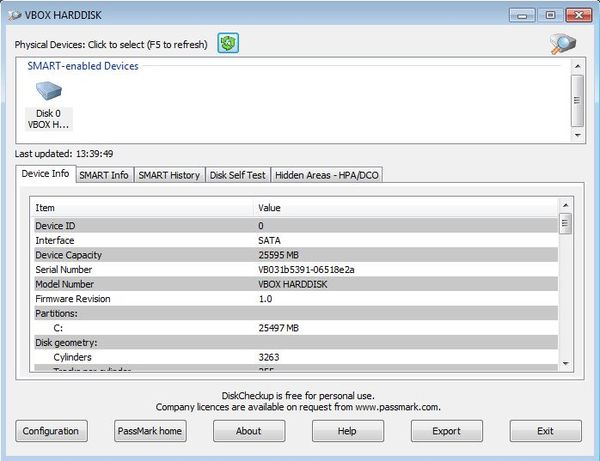Show the Hidden Areas - HPA/DCO tab

point(326,175)
